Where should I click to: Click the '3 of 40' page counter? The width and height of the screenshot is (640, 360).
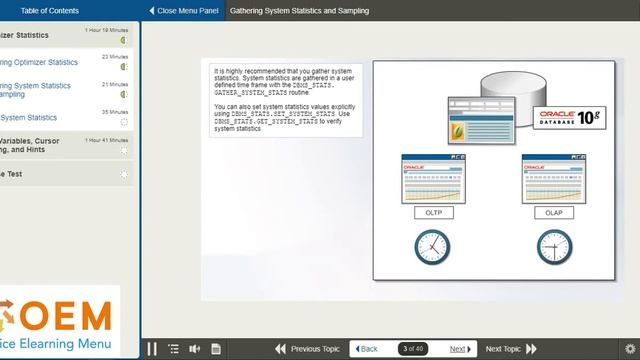click(413, 349)
